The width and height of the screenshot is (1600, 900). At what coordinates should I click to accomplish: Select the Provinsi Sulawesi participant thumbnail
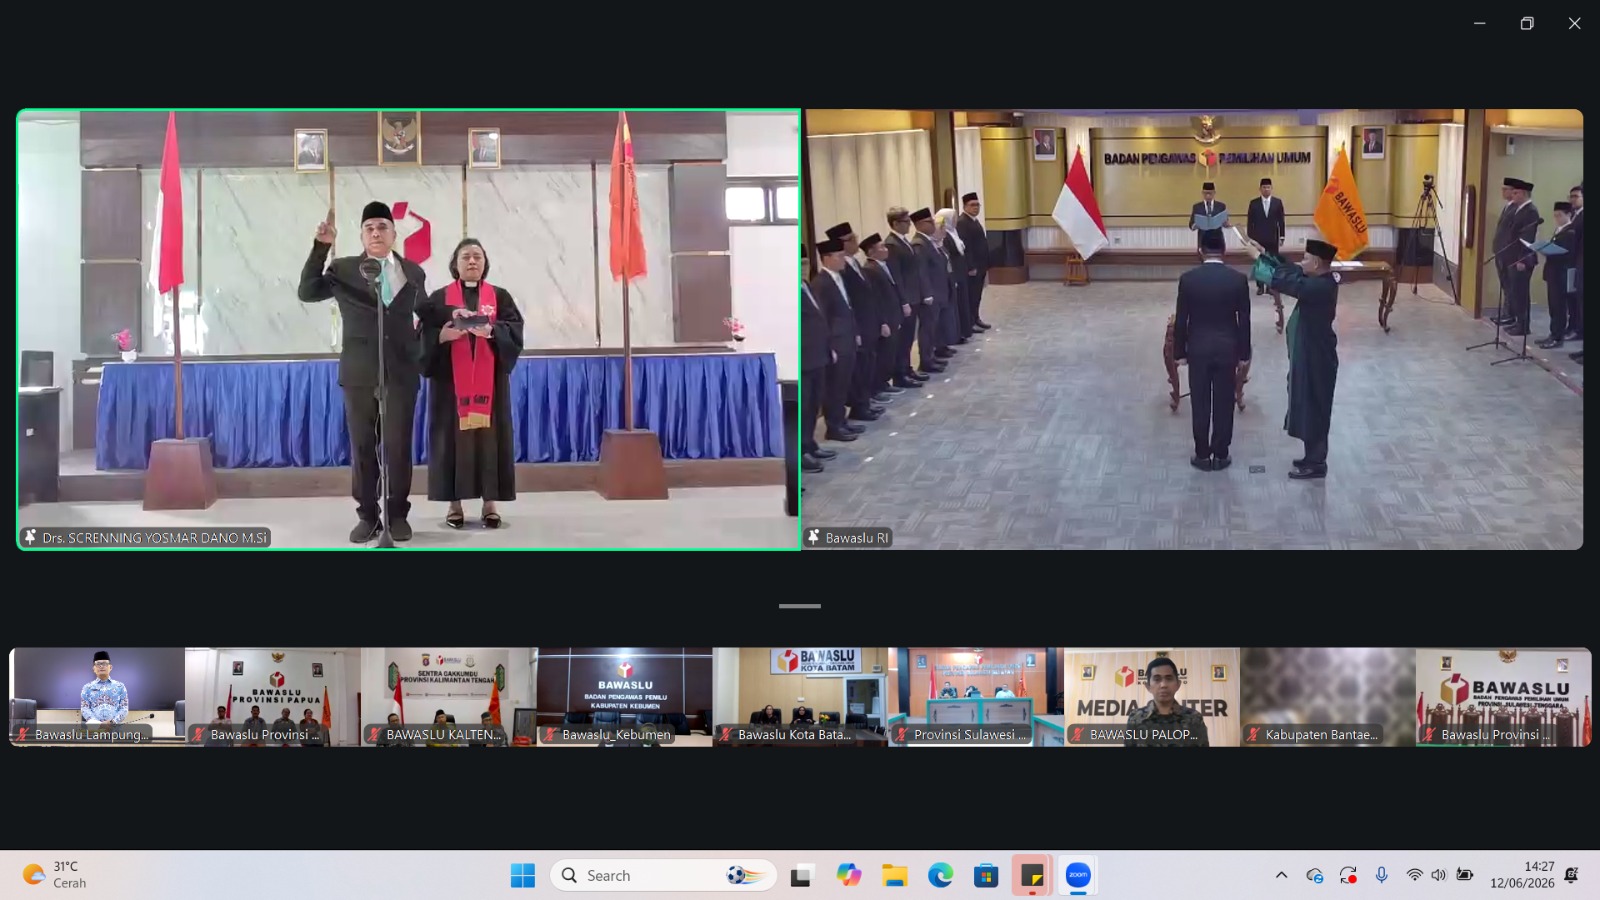coord(976,697)
